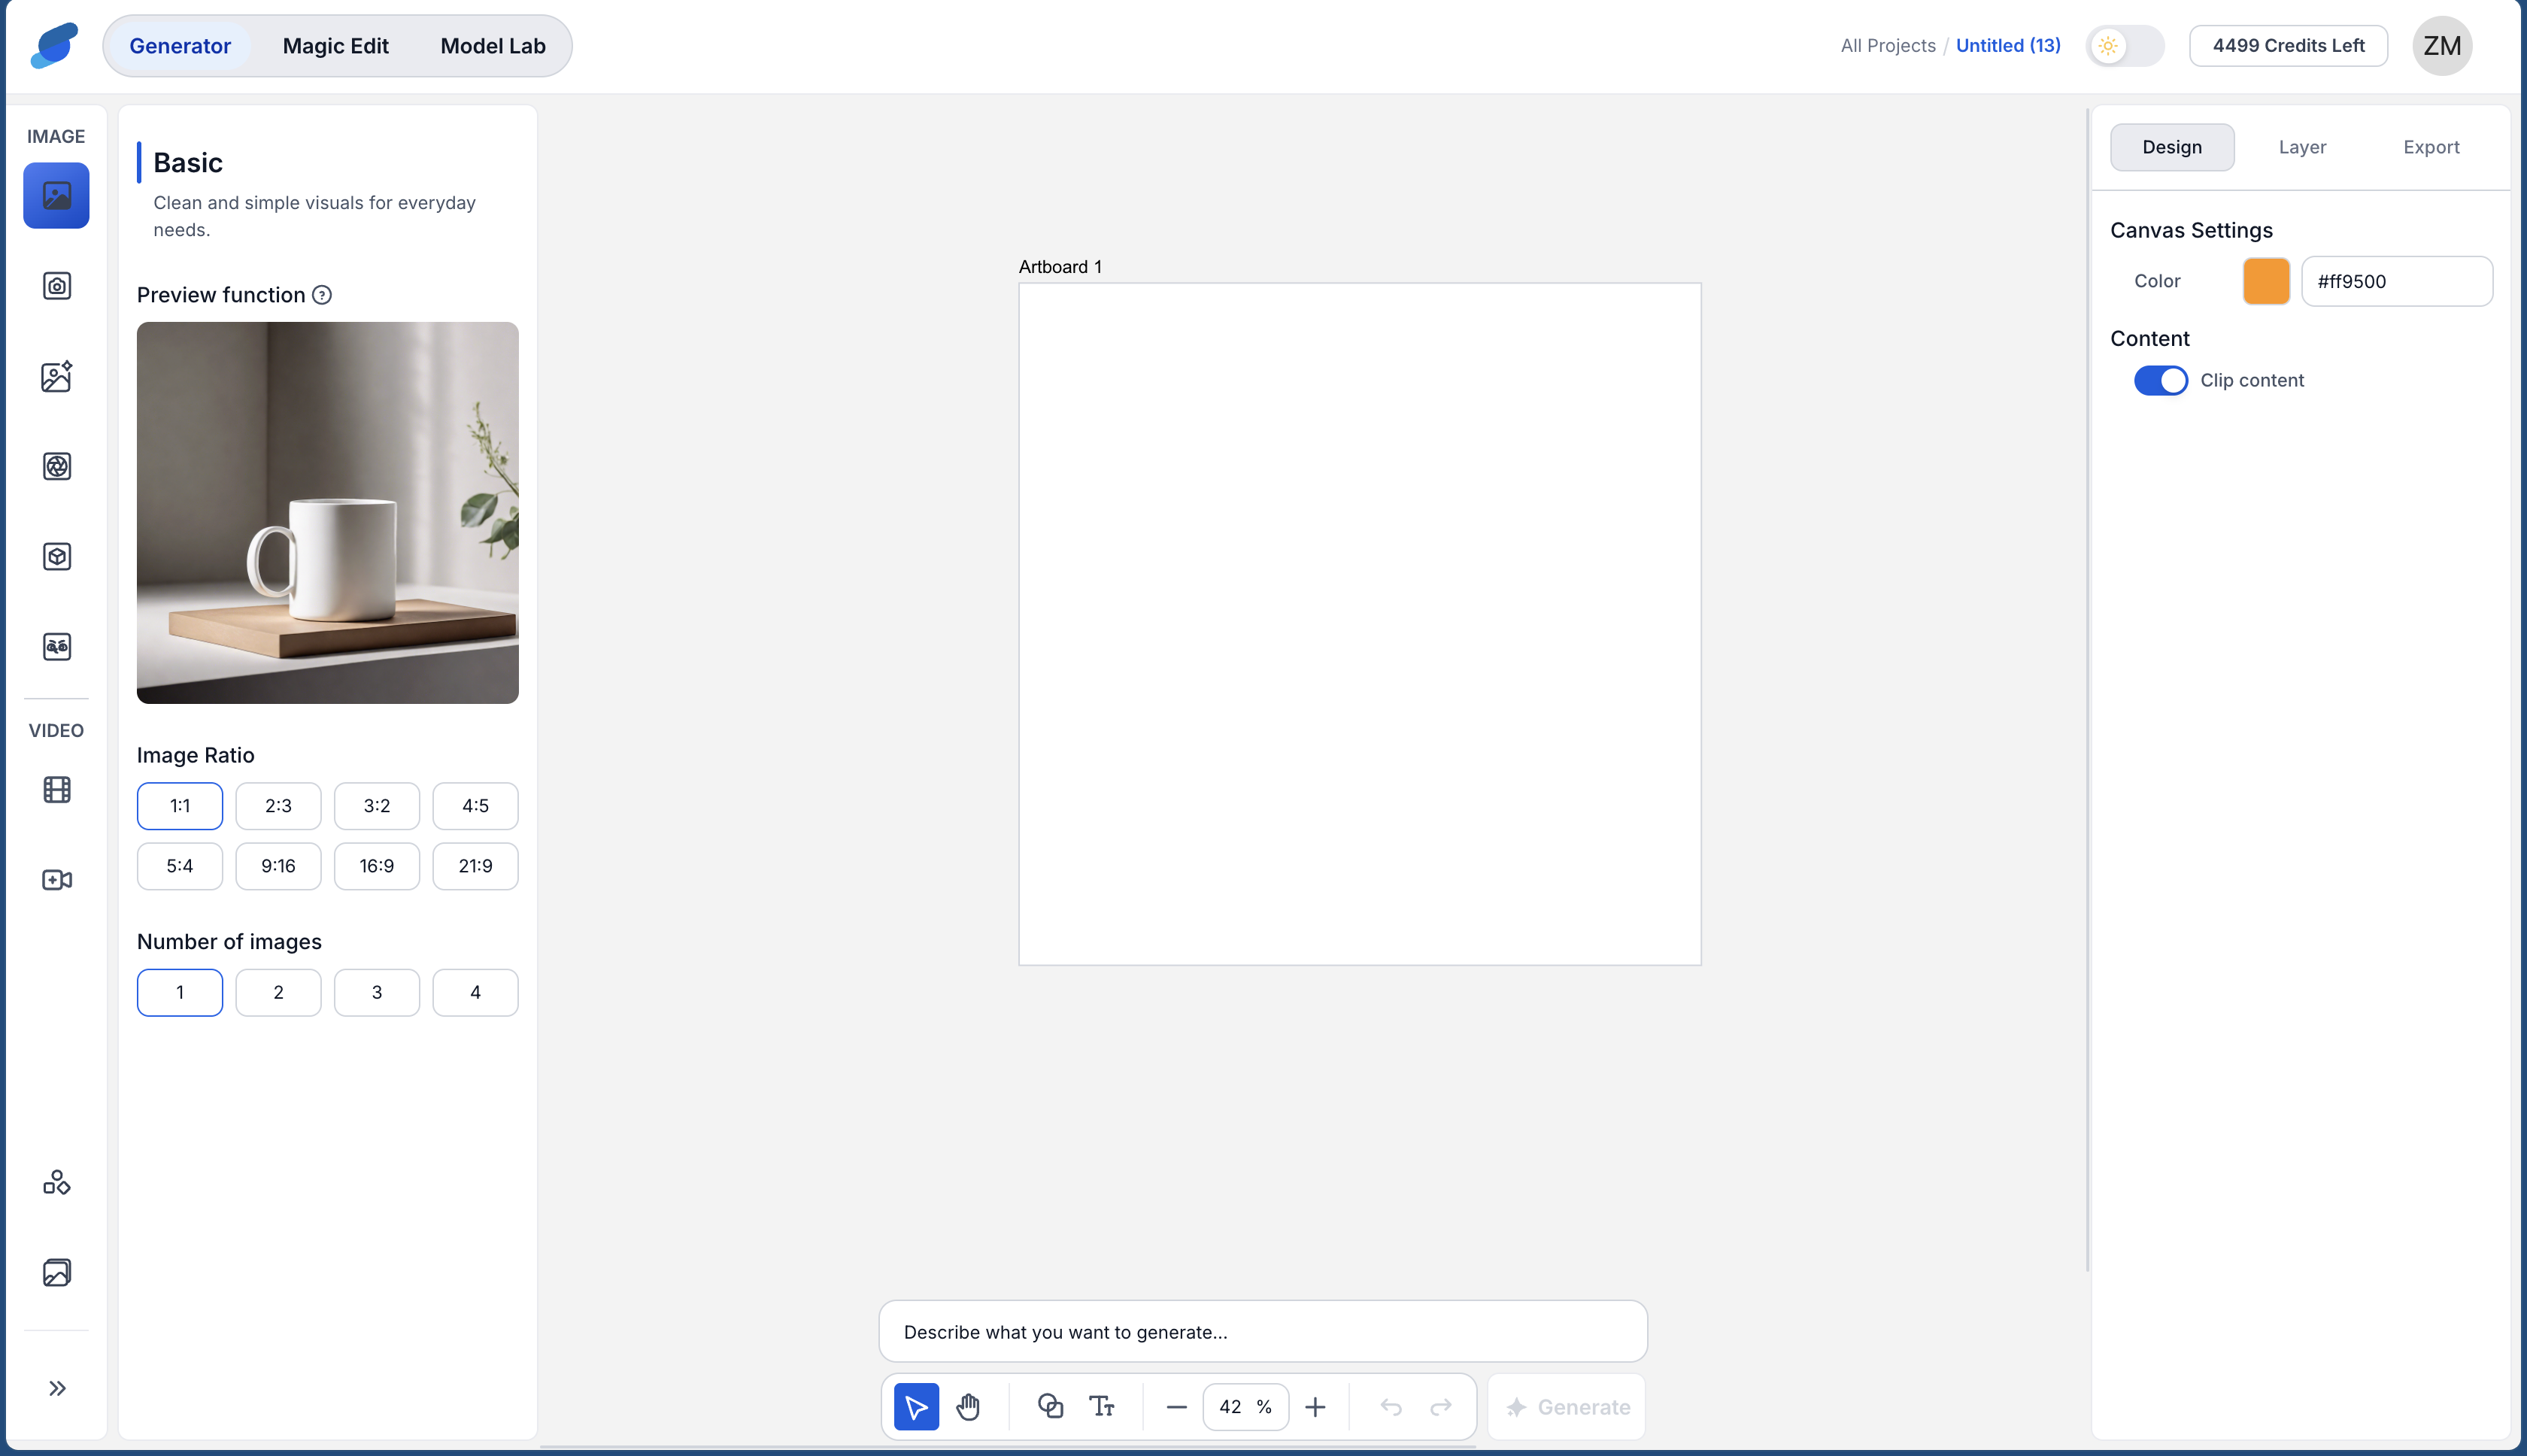The height and width of the screenshot is (1456, 2527).
Task: Select the 9:16 image ratio
Action: 278,866
